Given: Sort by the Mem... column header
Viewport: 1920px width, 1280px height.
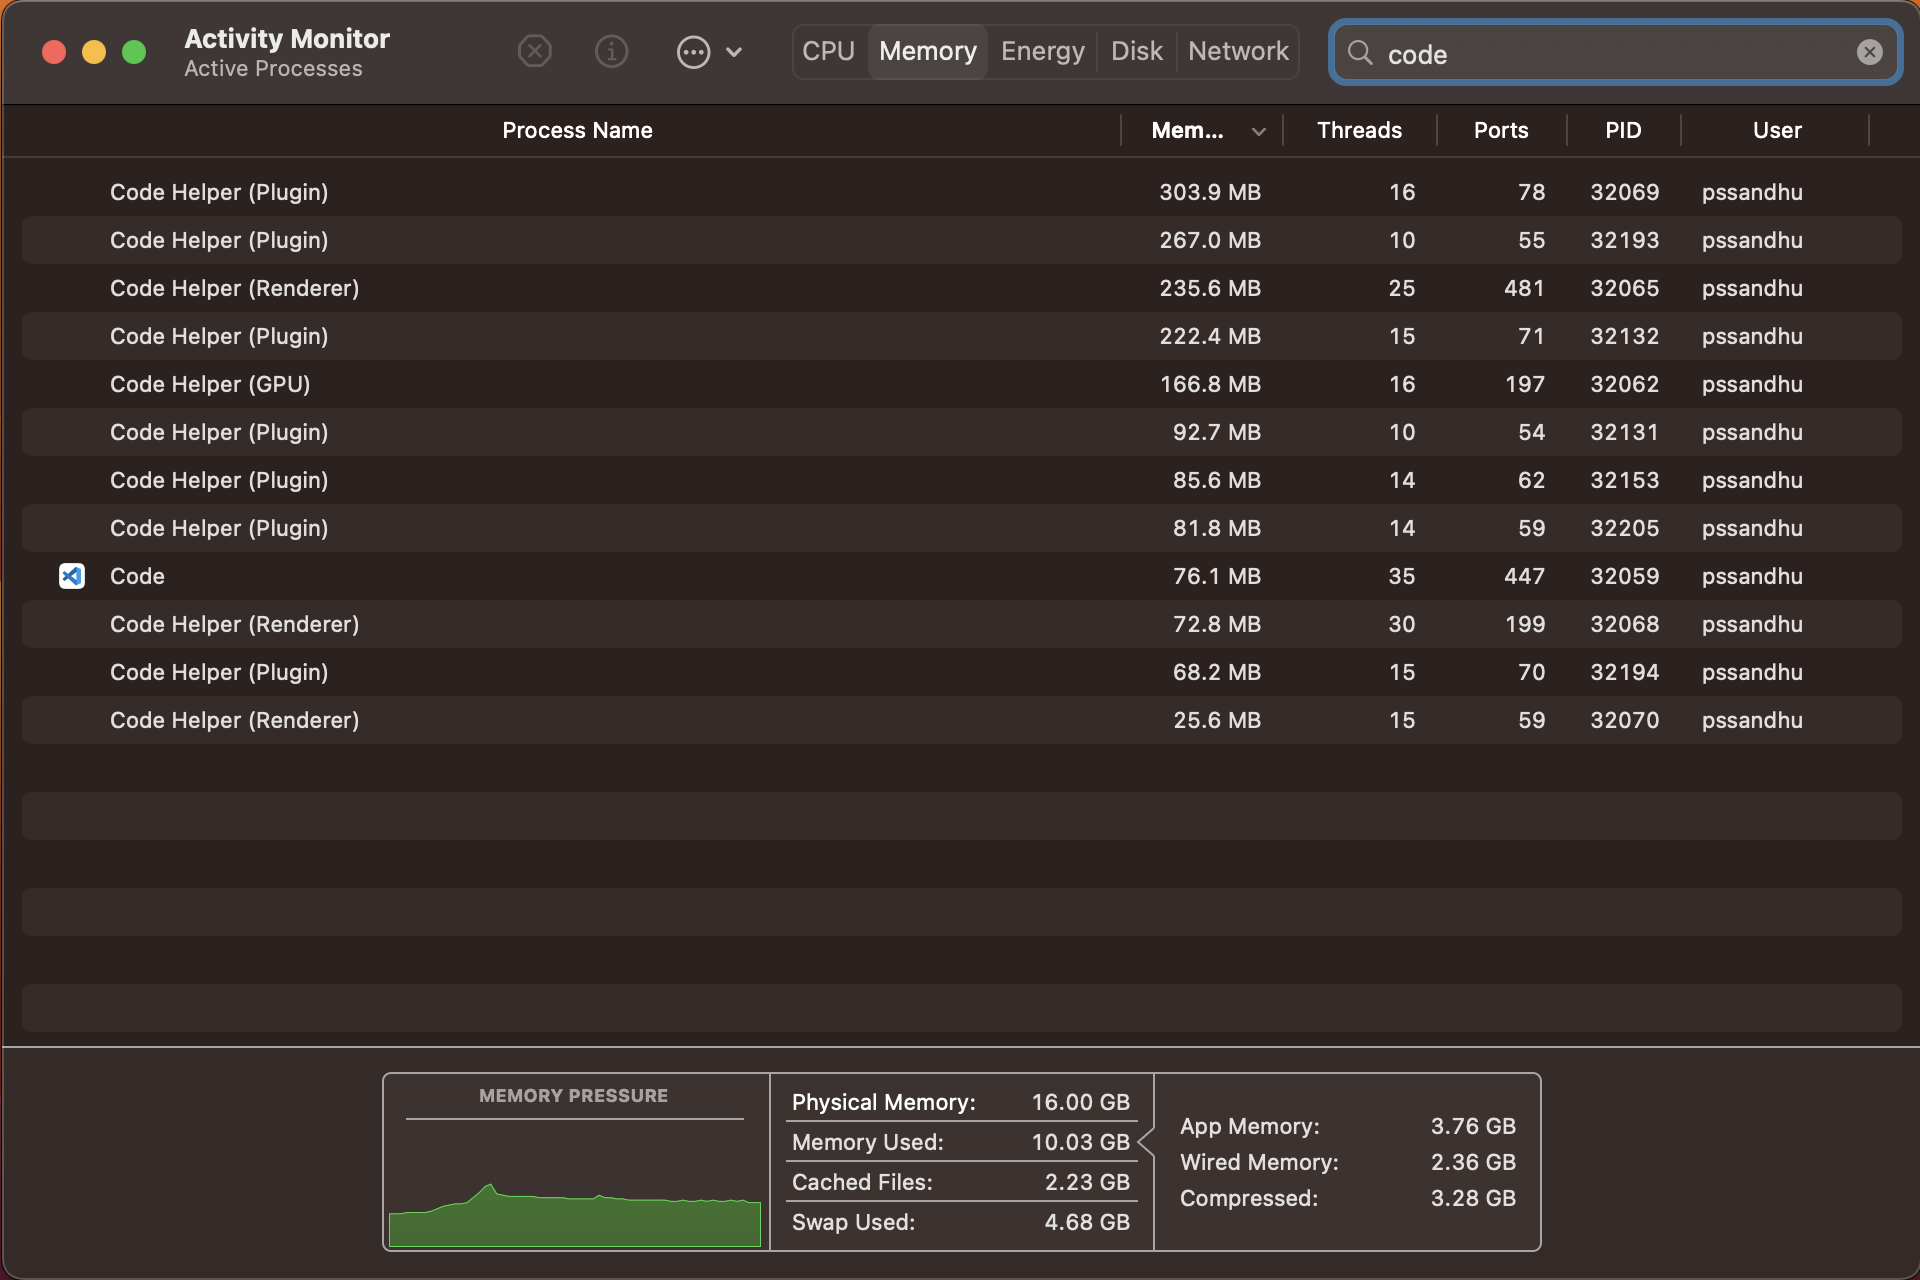Looking at the screenshot, I should [1187, 130].
